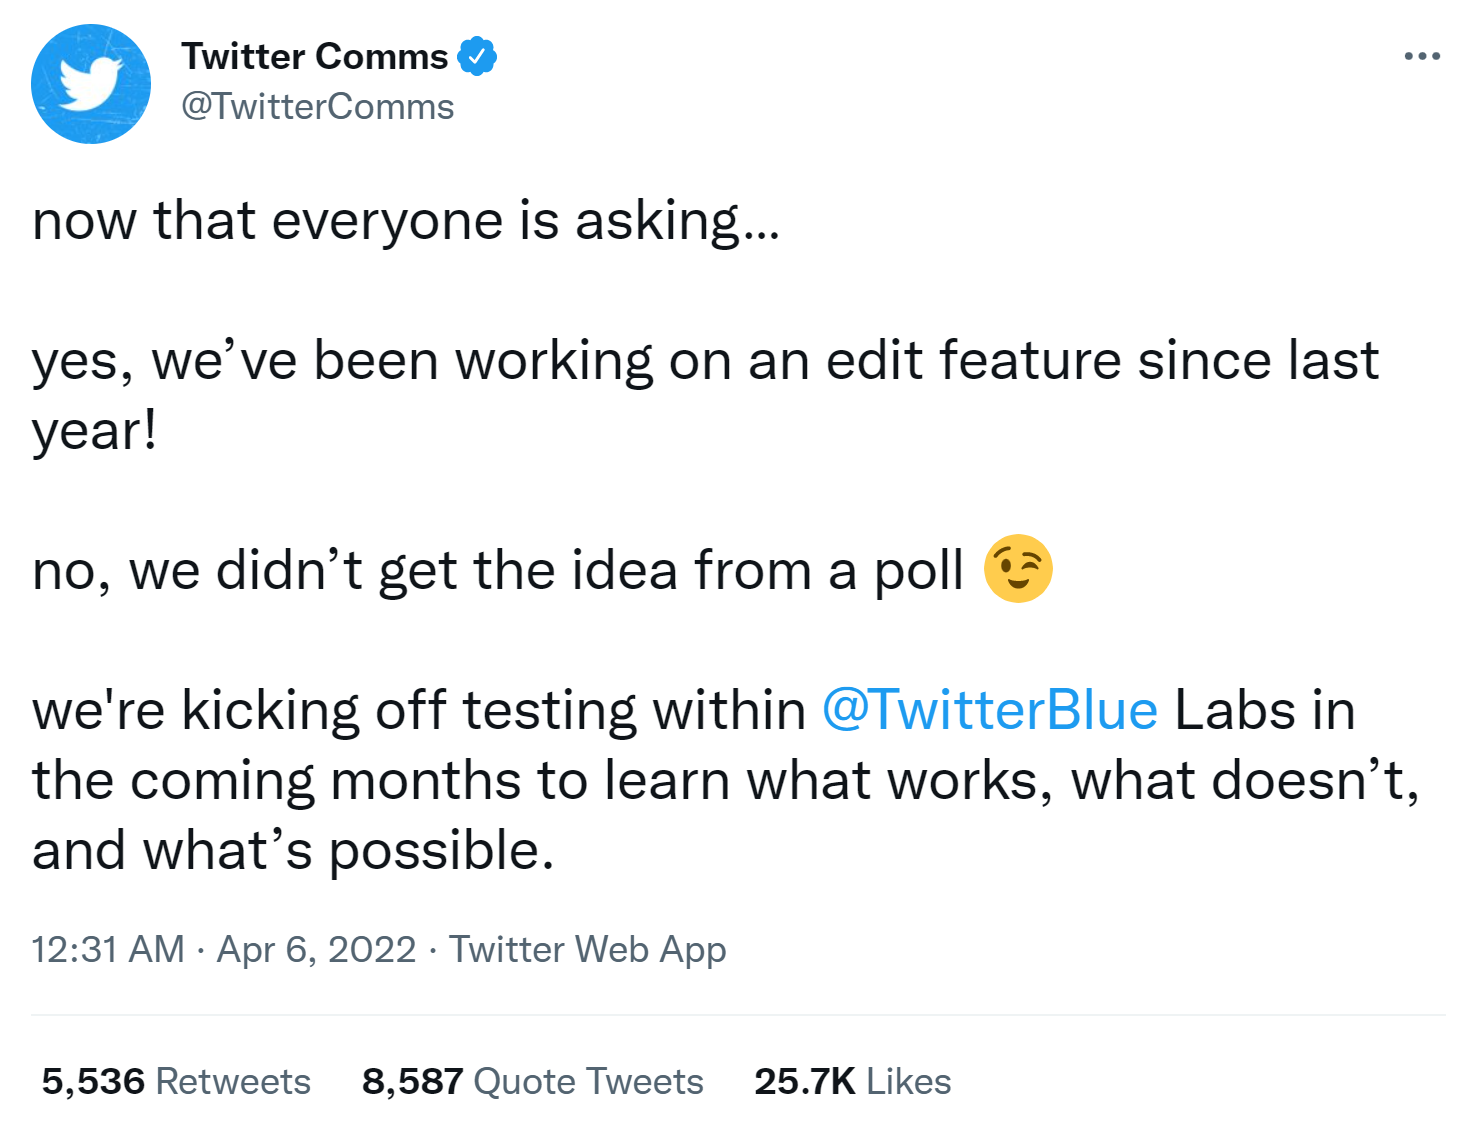Click the blue verified badge

pos(477,57)
